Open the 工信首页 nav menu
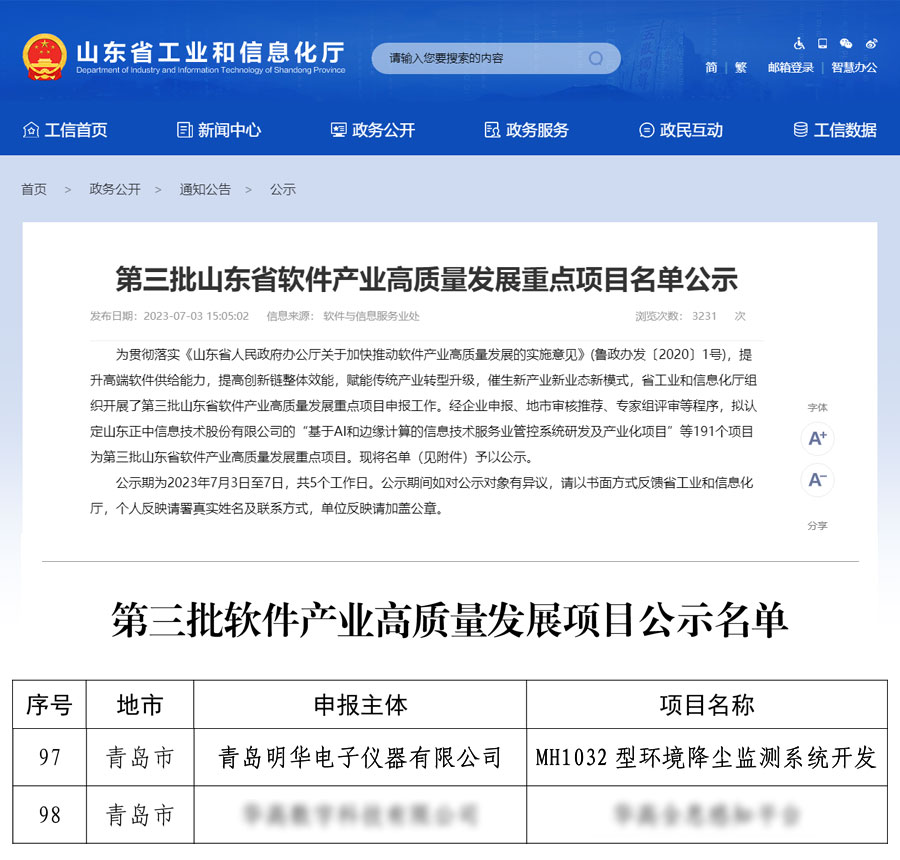 click(65, 130)
